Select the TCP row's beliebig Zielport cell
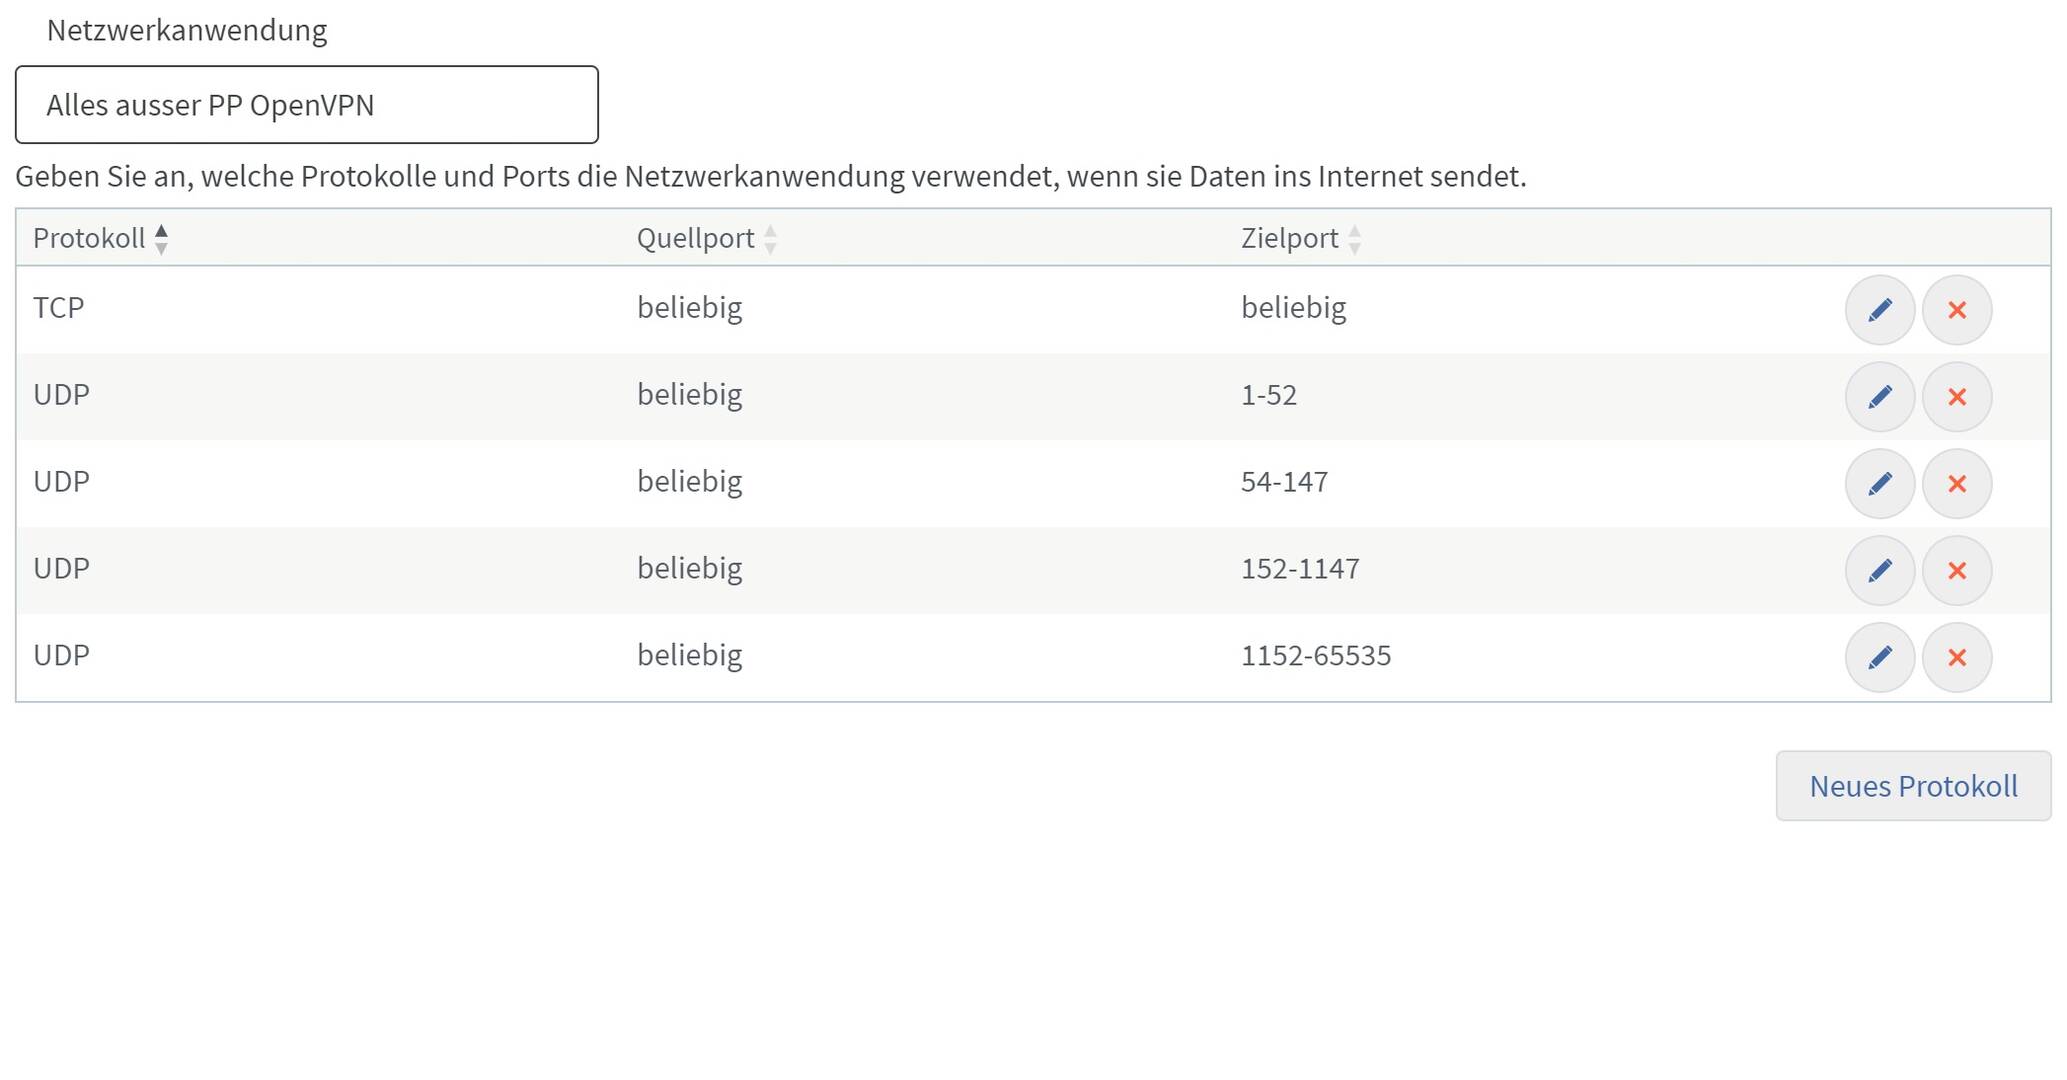This screenshot has height=1080, width=2067. pyautogui.click(x=1294, y=308)
